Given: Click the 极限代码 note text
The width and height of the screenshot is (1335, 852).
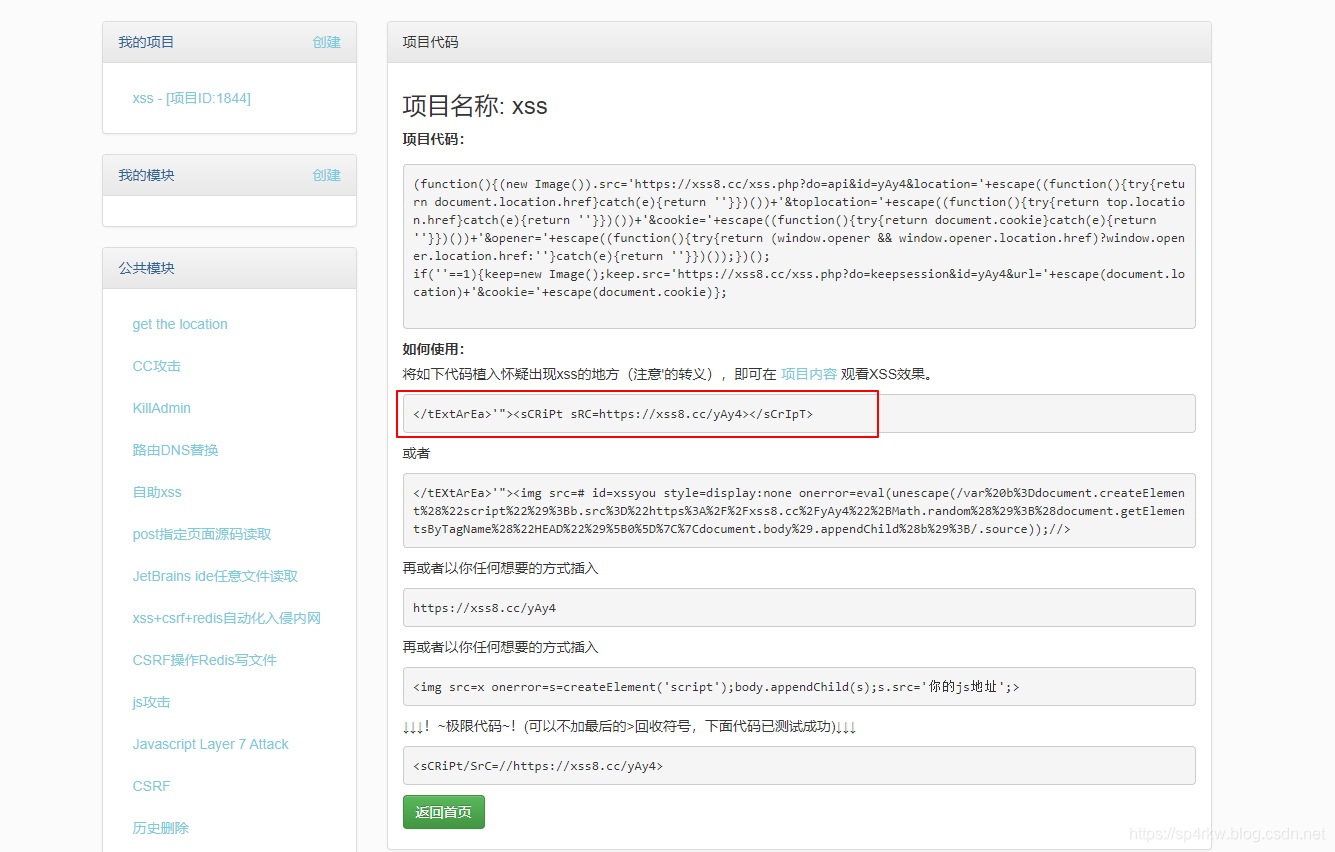Looking at the screenshot, I should 630,726.
